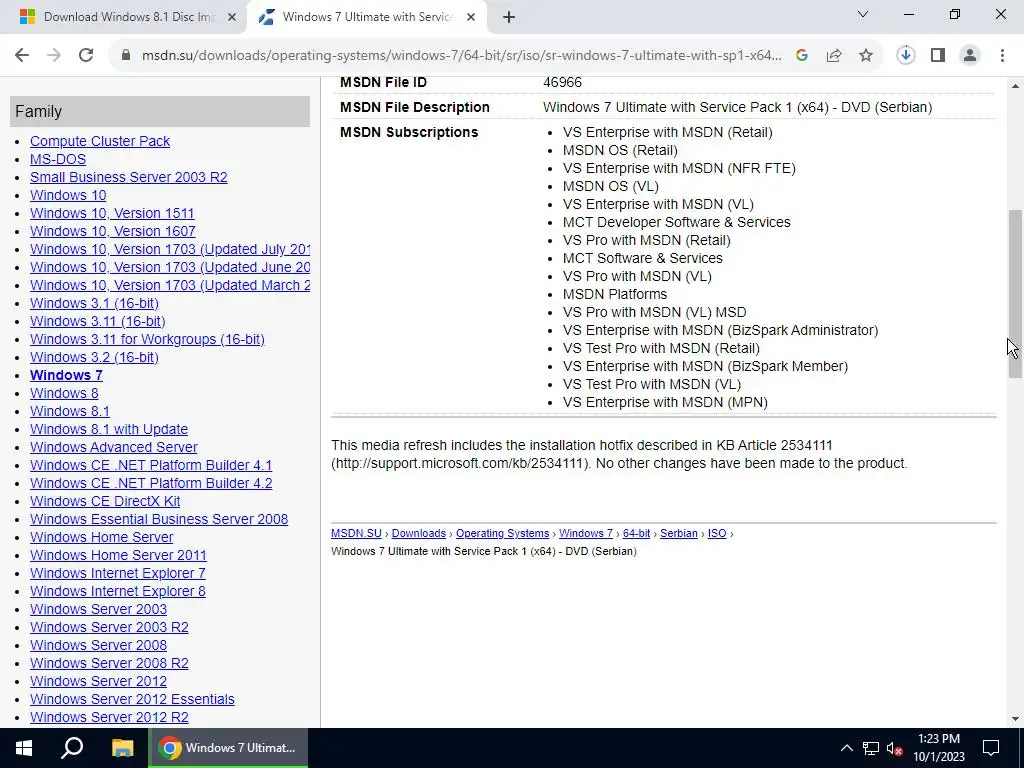Viewport: 1024px width, 768px height.
Task: Click the browser forward arrow
Action: coord(54,56)
